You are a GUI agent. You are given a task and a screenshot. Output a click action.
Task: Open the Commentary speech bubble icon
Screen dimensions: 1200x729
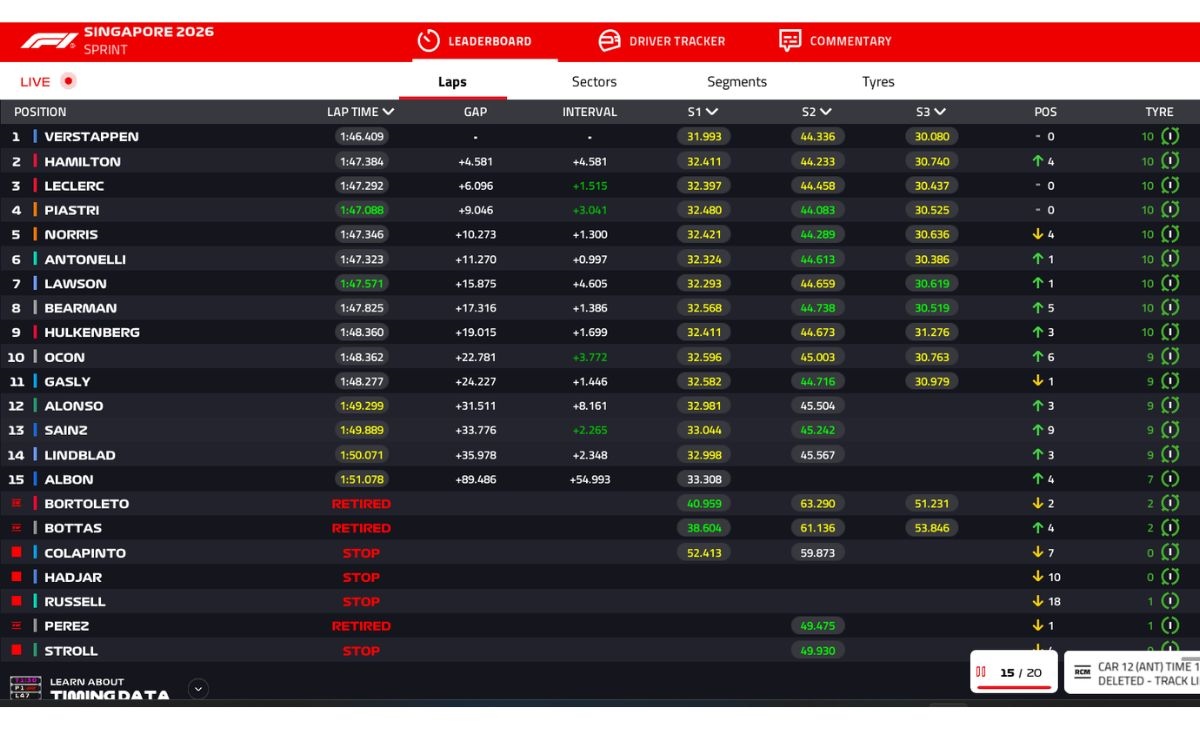790,41
